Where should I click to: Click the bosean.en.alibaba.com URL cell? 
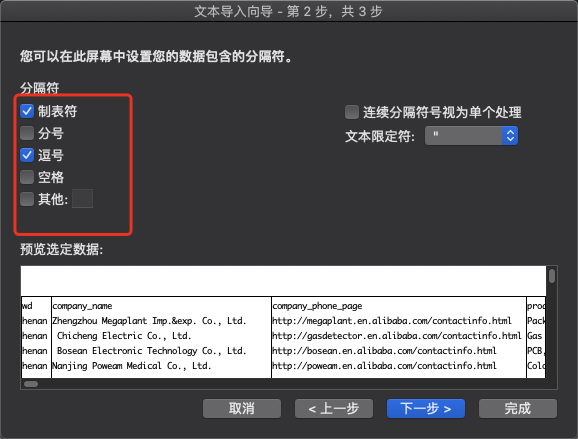[x=384, y=351]
